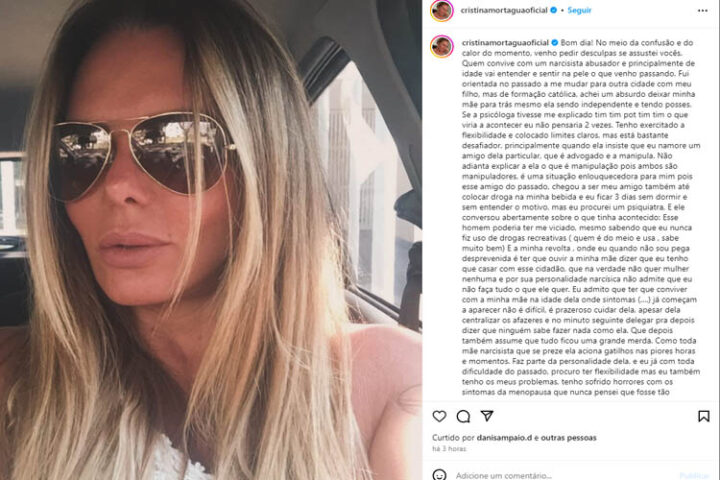Share the post with the paper plane icon
The height and width of the screenshot is (480, 720).
[x=487, y=416]
